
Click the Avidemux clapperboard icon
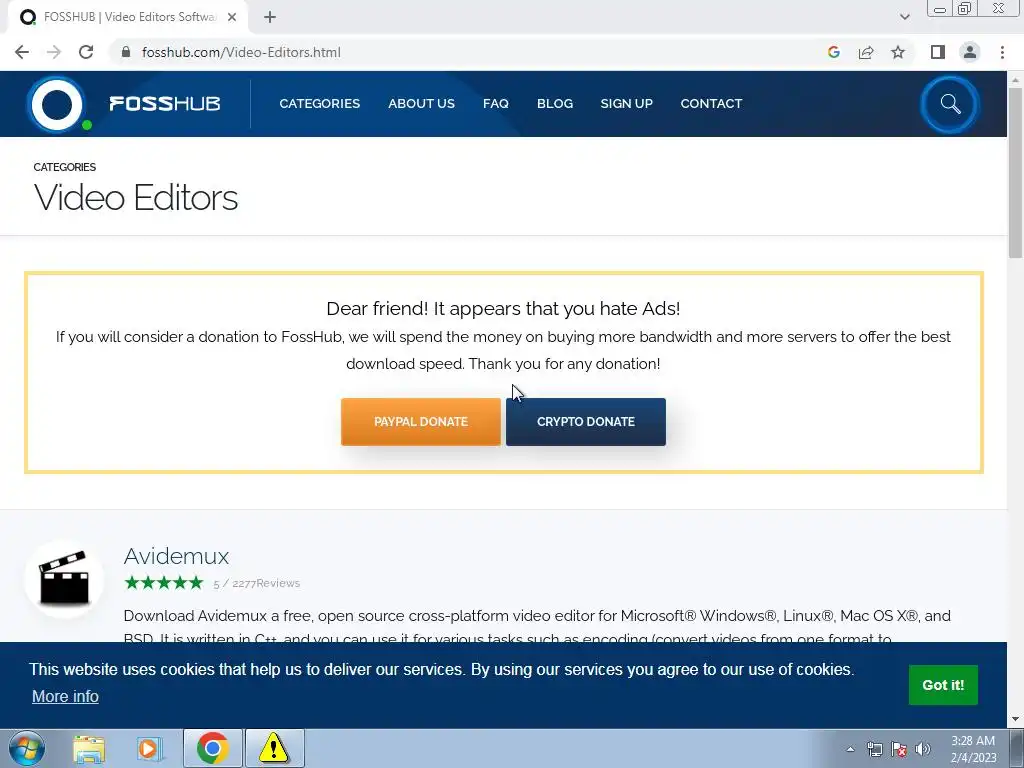pyautogui.click(x=64, y=578)
